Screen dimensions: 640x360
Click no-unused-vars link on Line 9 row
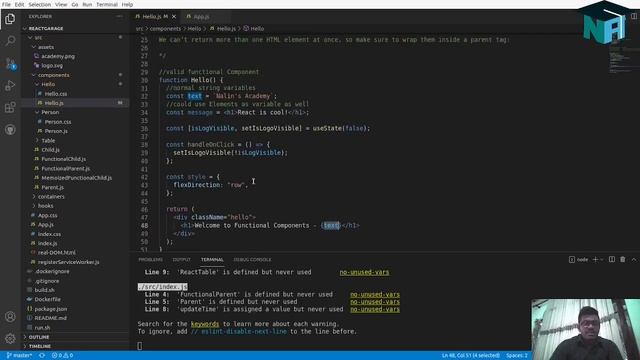[364, 272]
